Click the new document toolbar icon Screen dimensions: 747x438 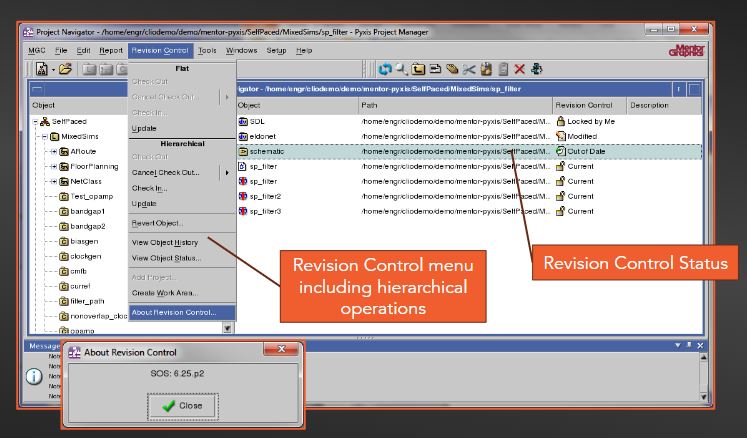click(42, 69)
